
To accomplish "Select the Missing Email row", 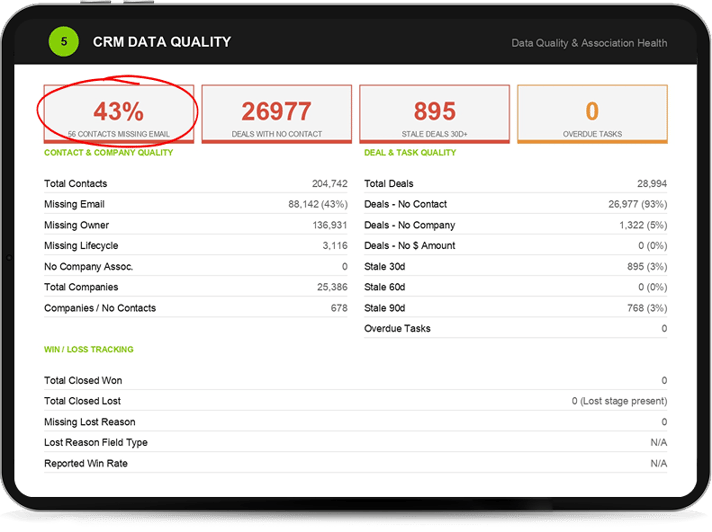I will tap(196, 204).
